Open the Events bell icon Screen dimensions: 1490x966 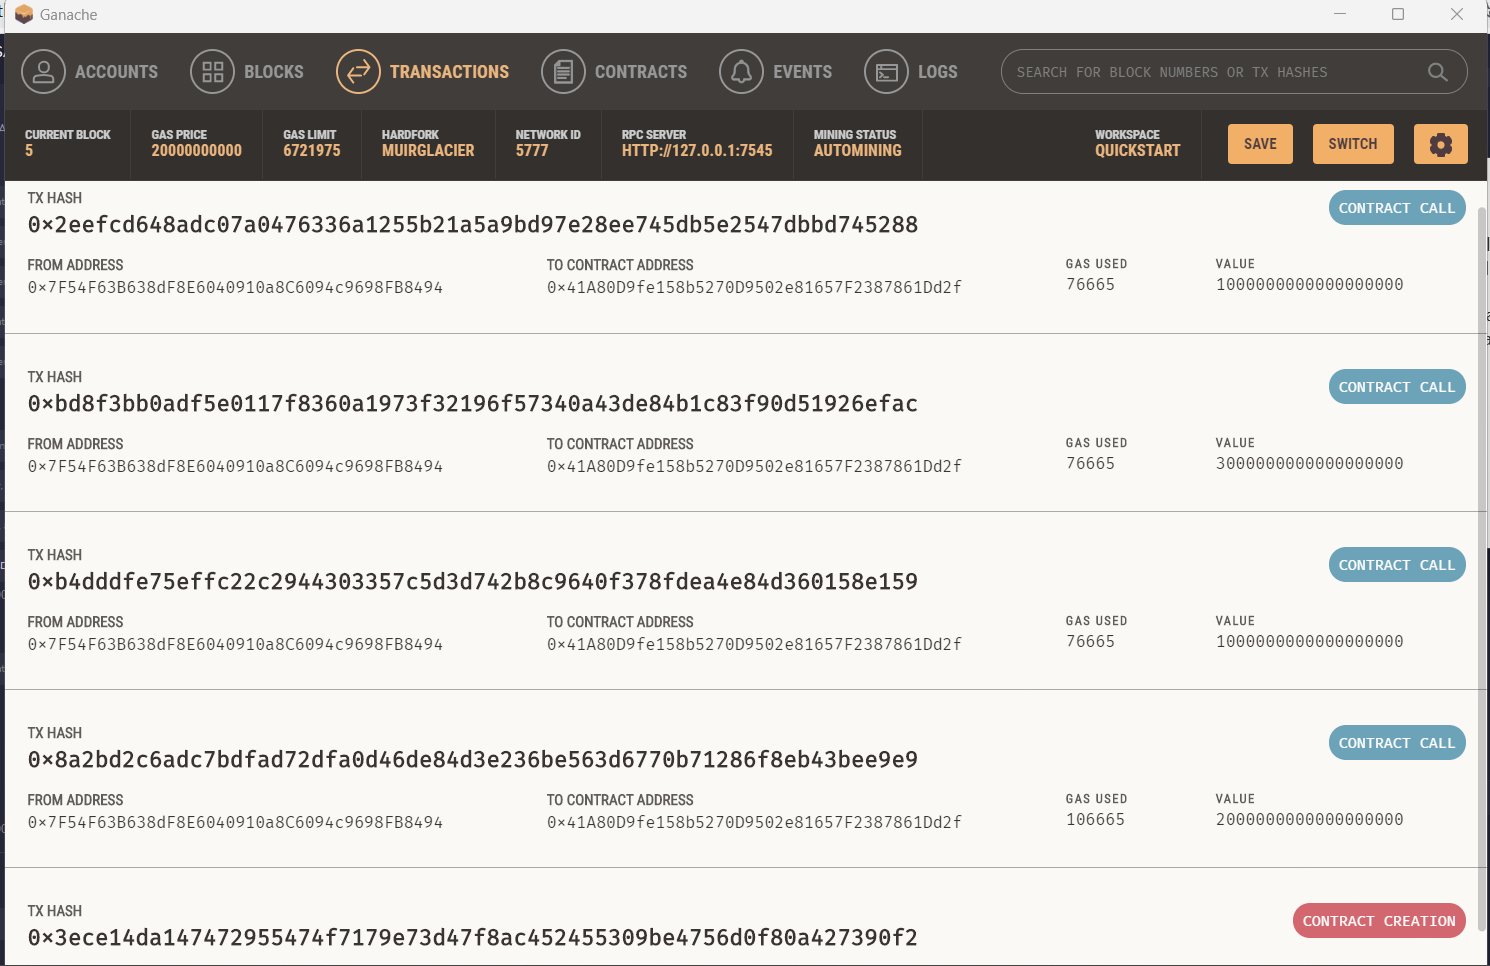tap(741, 72)
